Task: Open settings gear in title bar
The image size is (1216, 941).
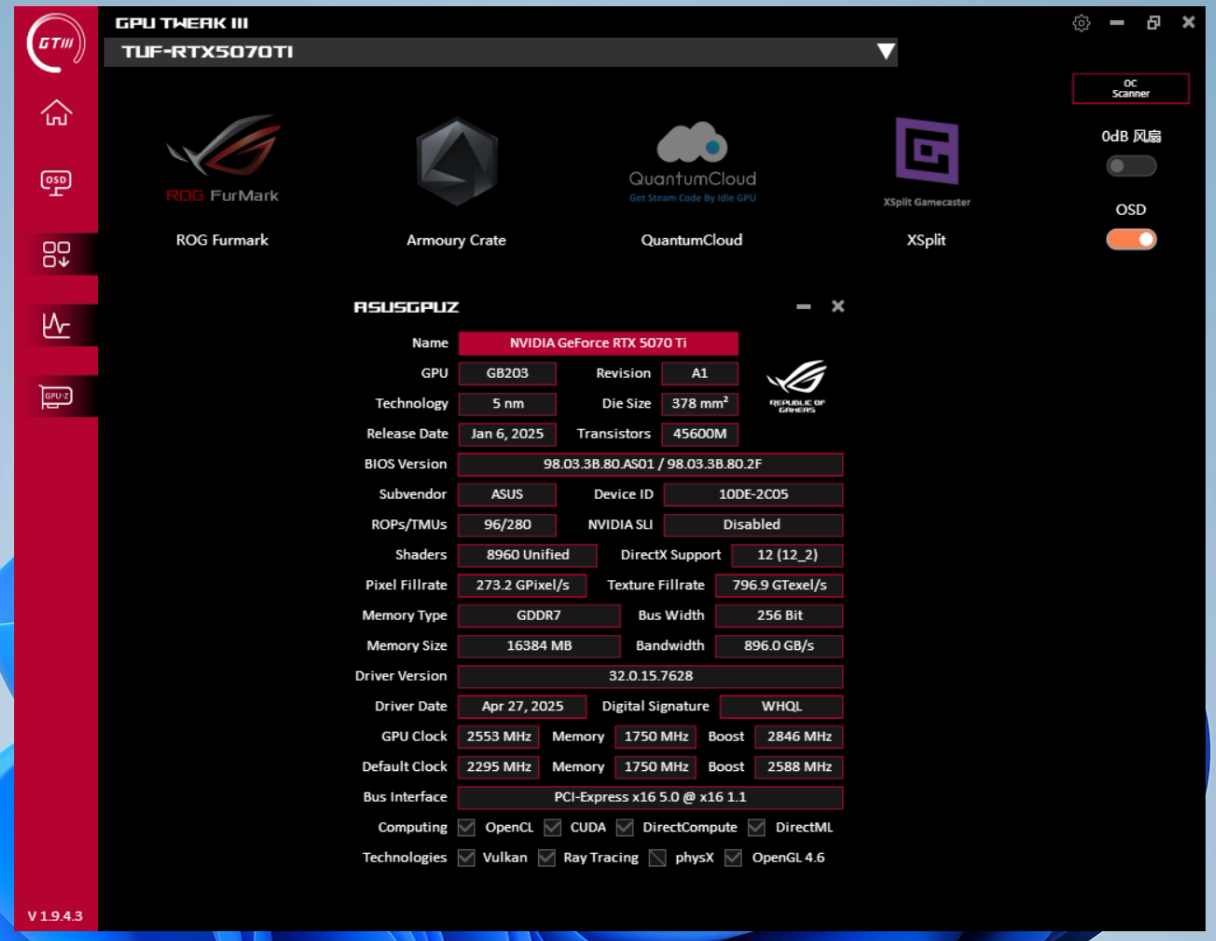Action: tap(1081, 23)
